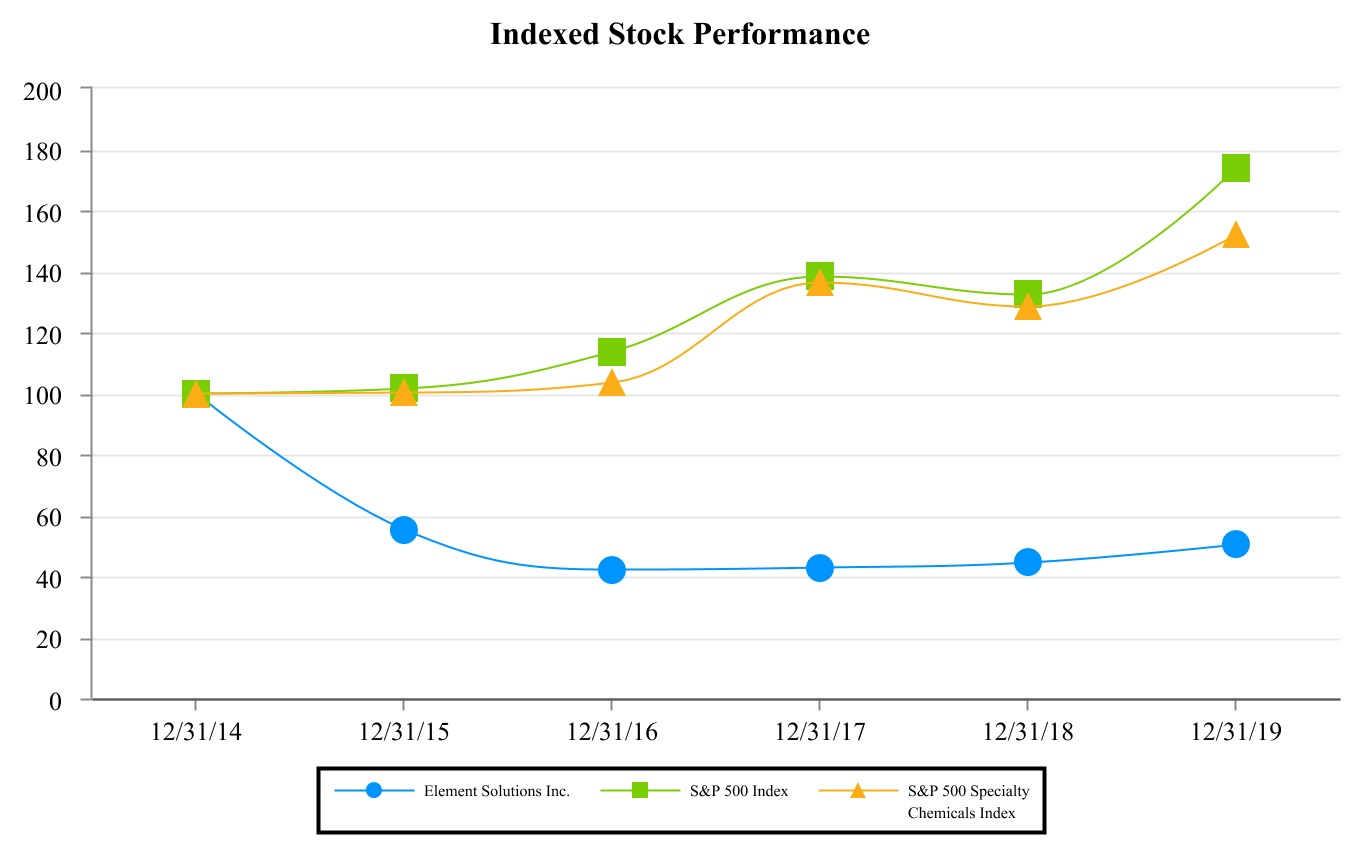Viewport: 1360px width, 852px height.
Task: Click the orange triangle swatch in the legend
Action: point(858,790)
